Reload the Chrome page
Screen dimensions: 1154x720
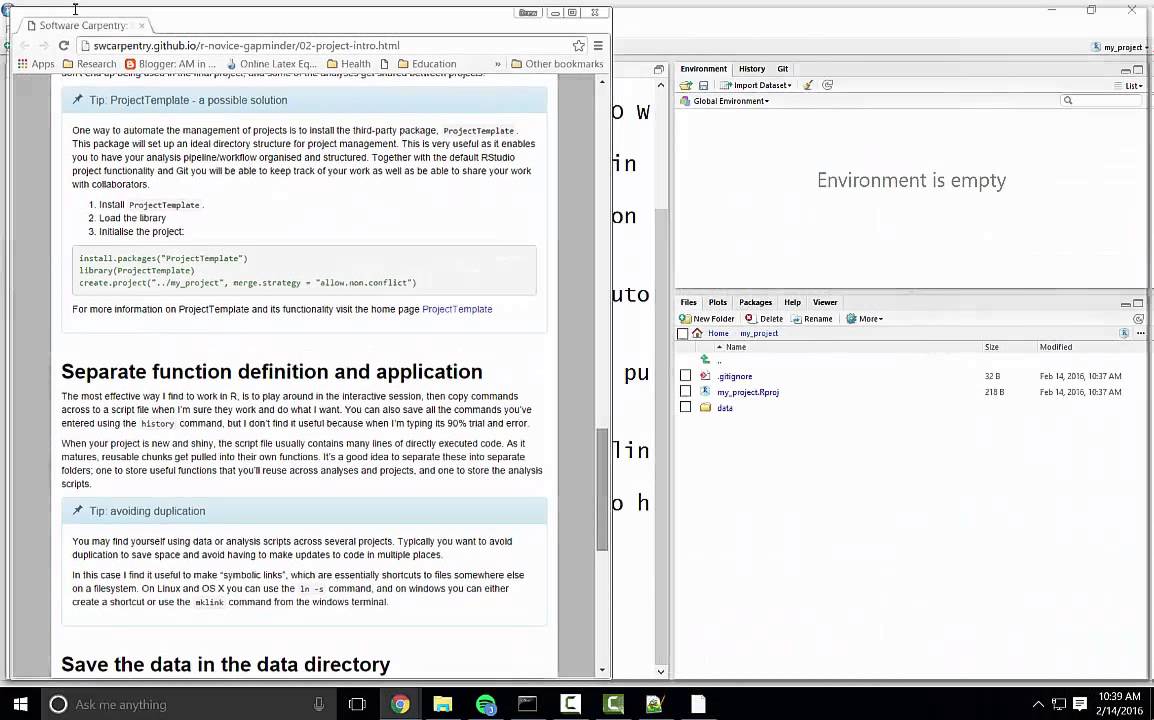63,46
